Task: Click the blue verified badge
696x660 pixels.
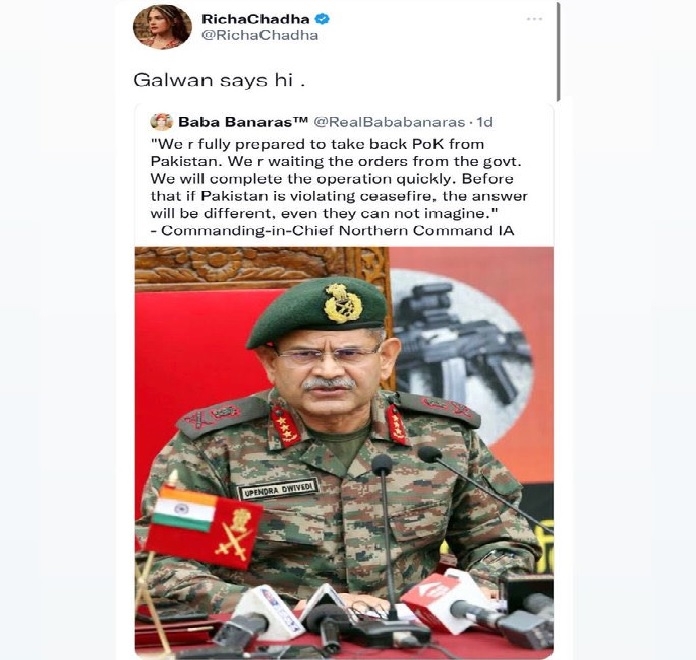Action: (x=322, y=19)
